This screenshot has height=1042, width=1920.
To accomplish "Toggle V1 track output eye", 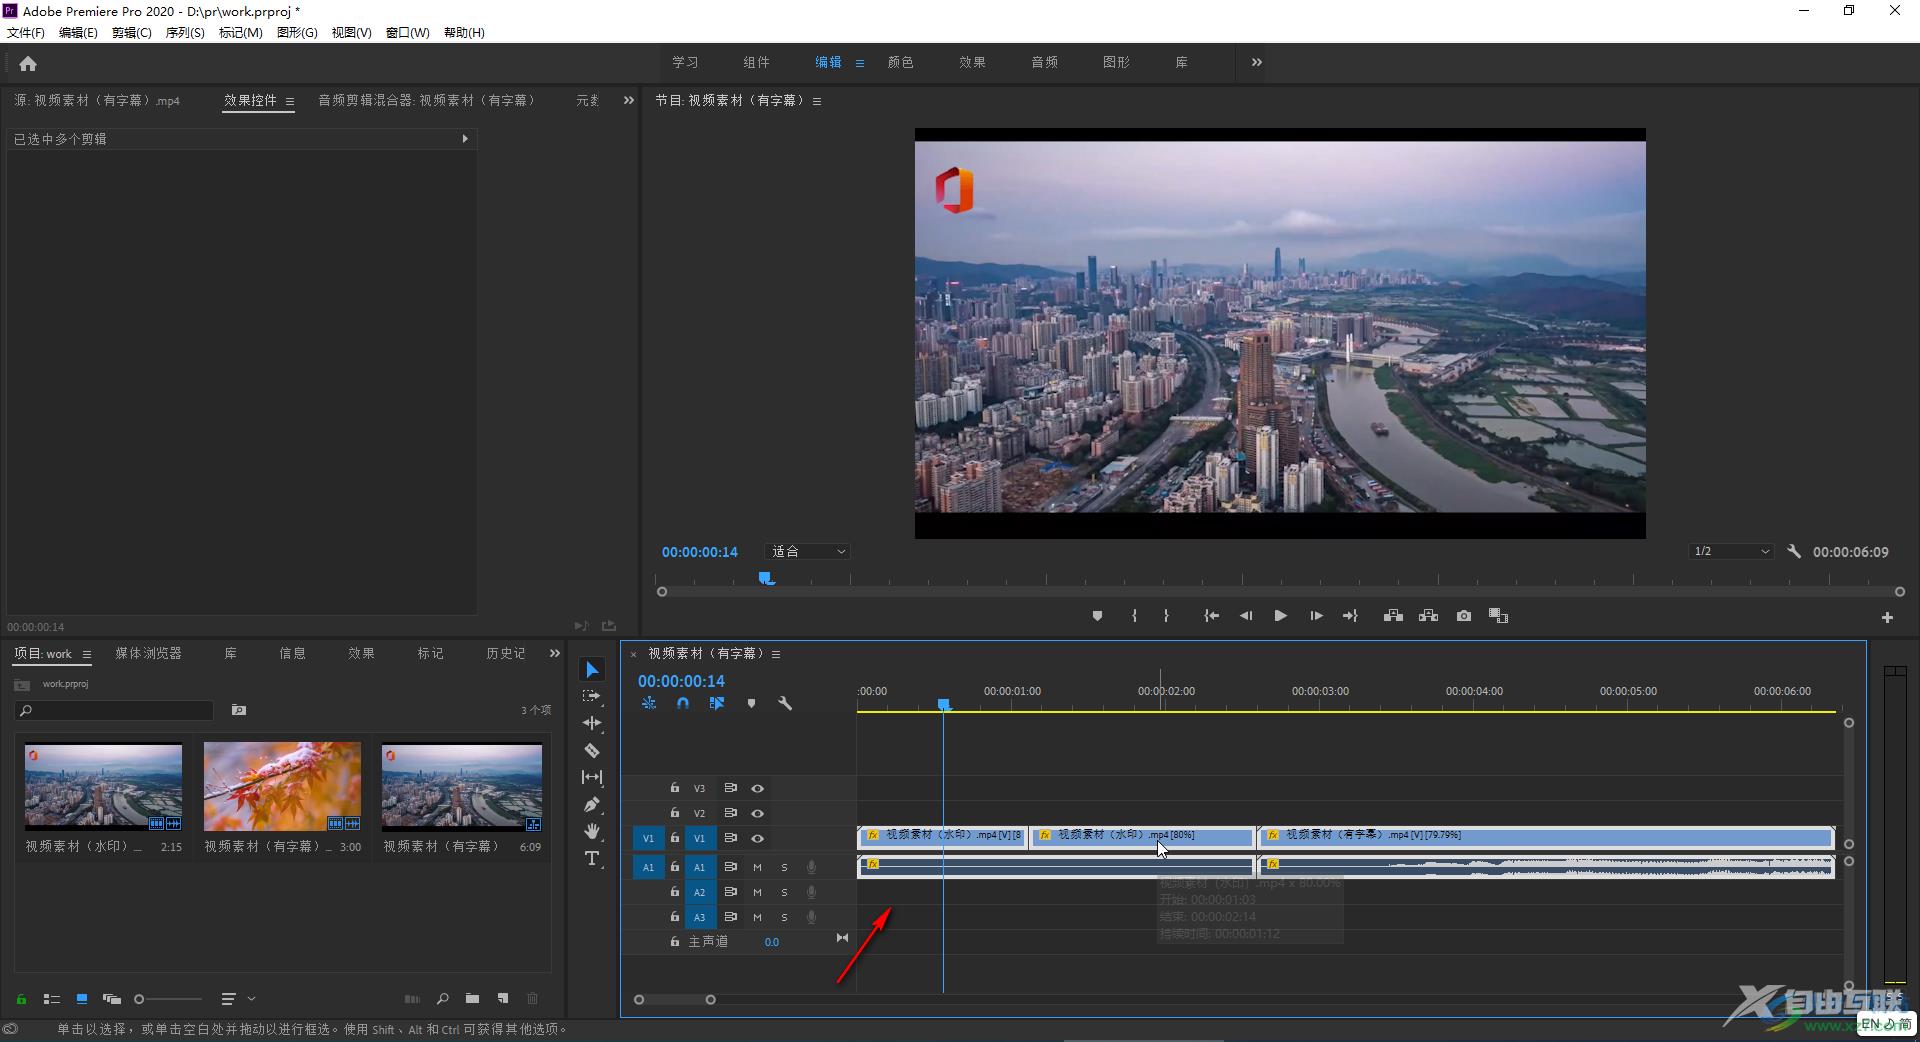I will [x=758, y=838].
